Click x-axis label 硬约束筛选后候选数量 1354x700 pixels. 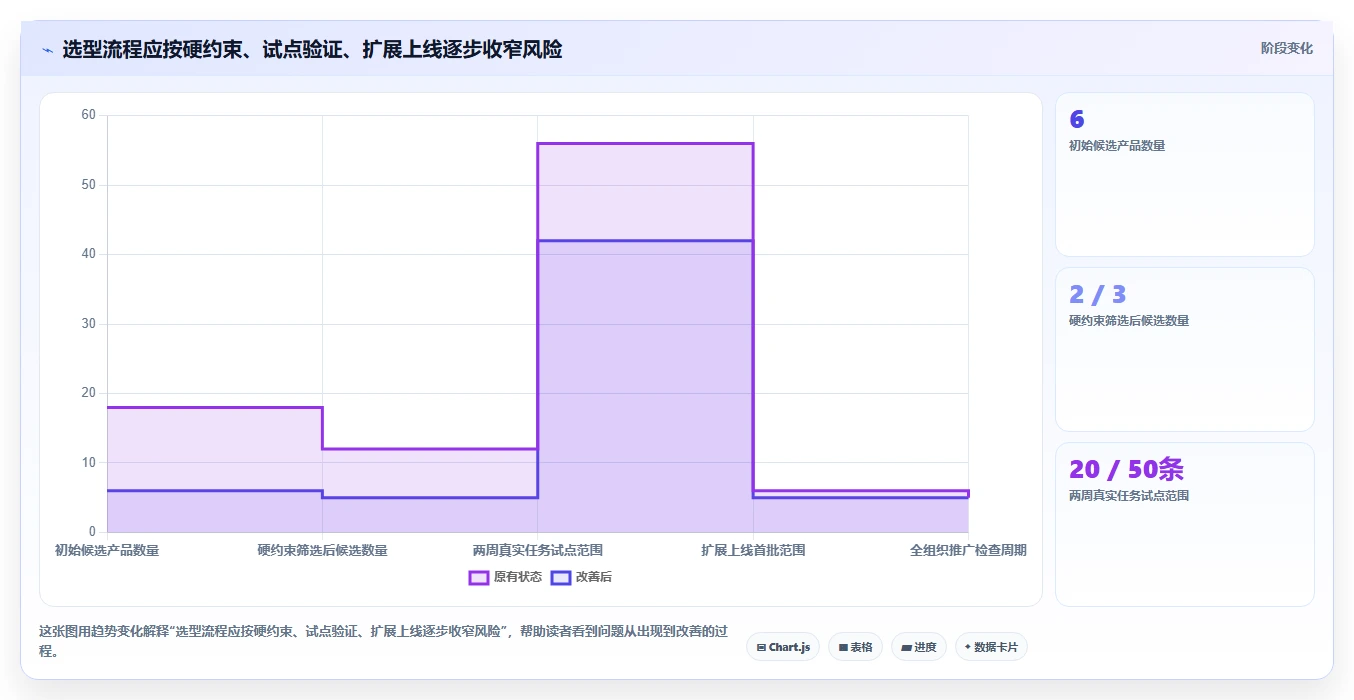(322, 550)
